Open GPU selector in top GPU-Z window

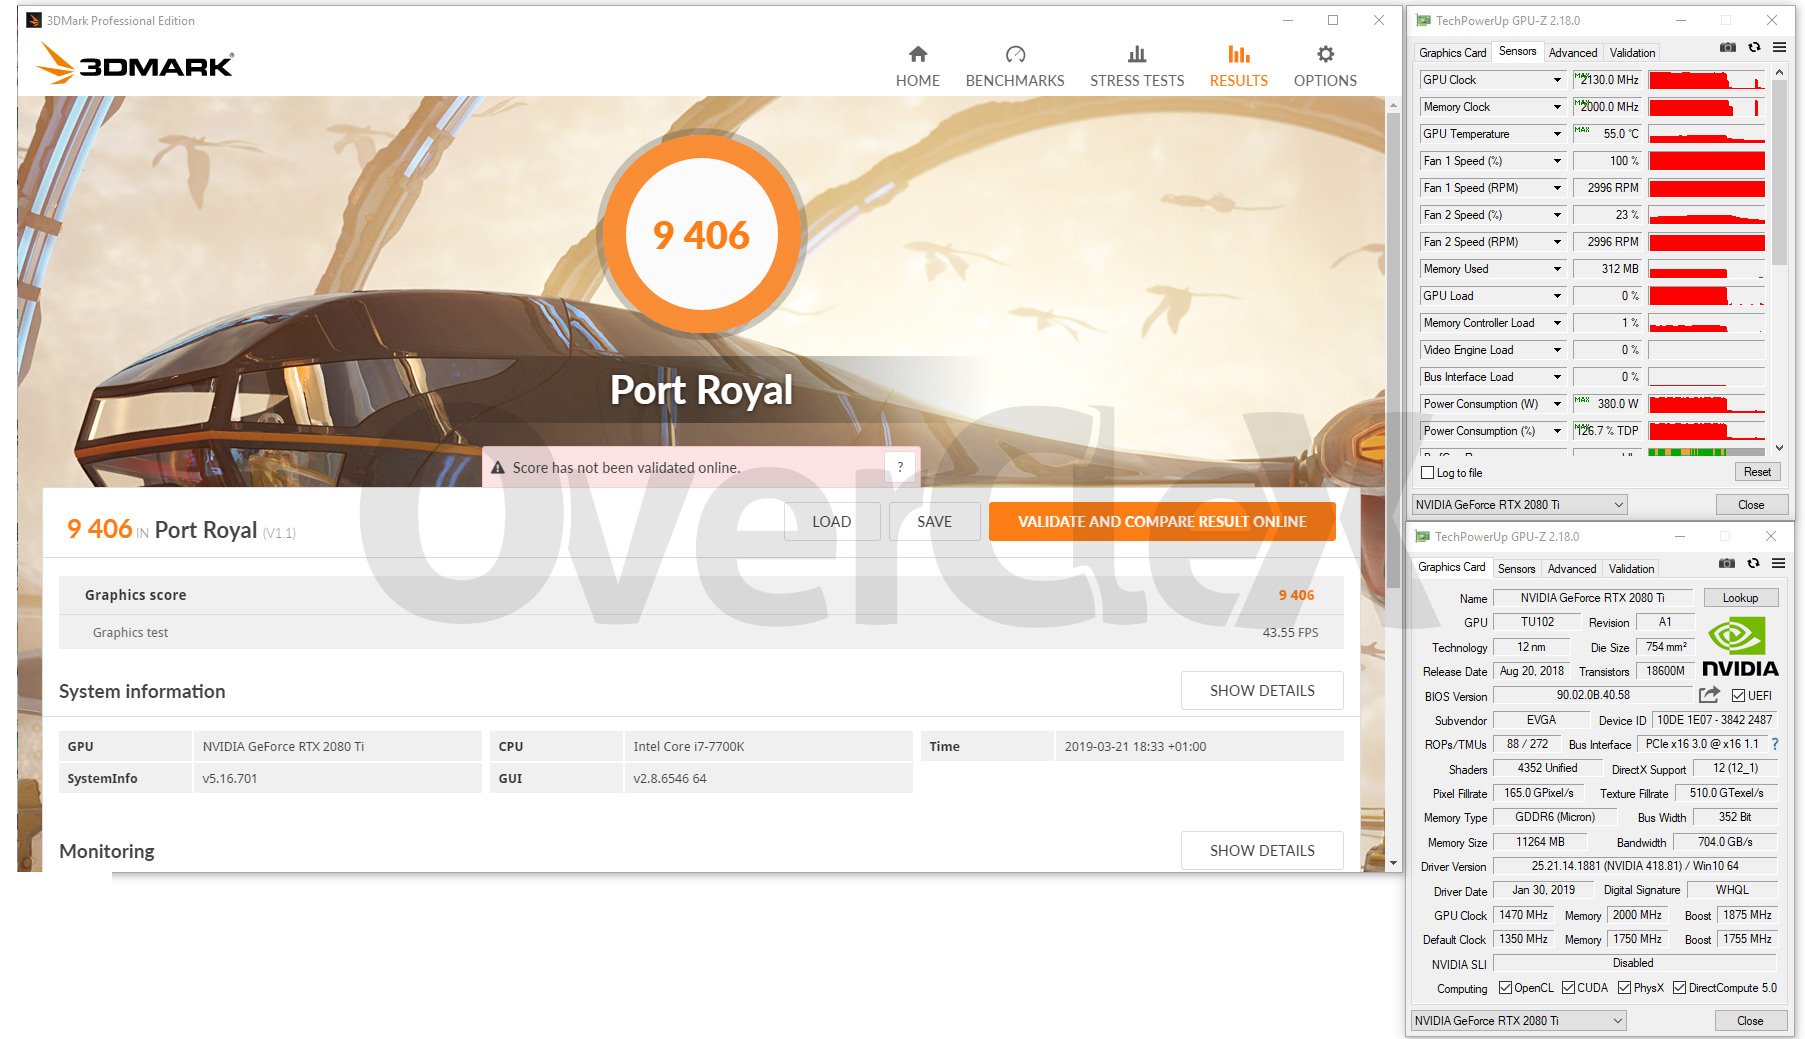1519,505
